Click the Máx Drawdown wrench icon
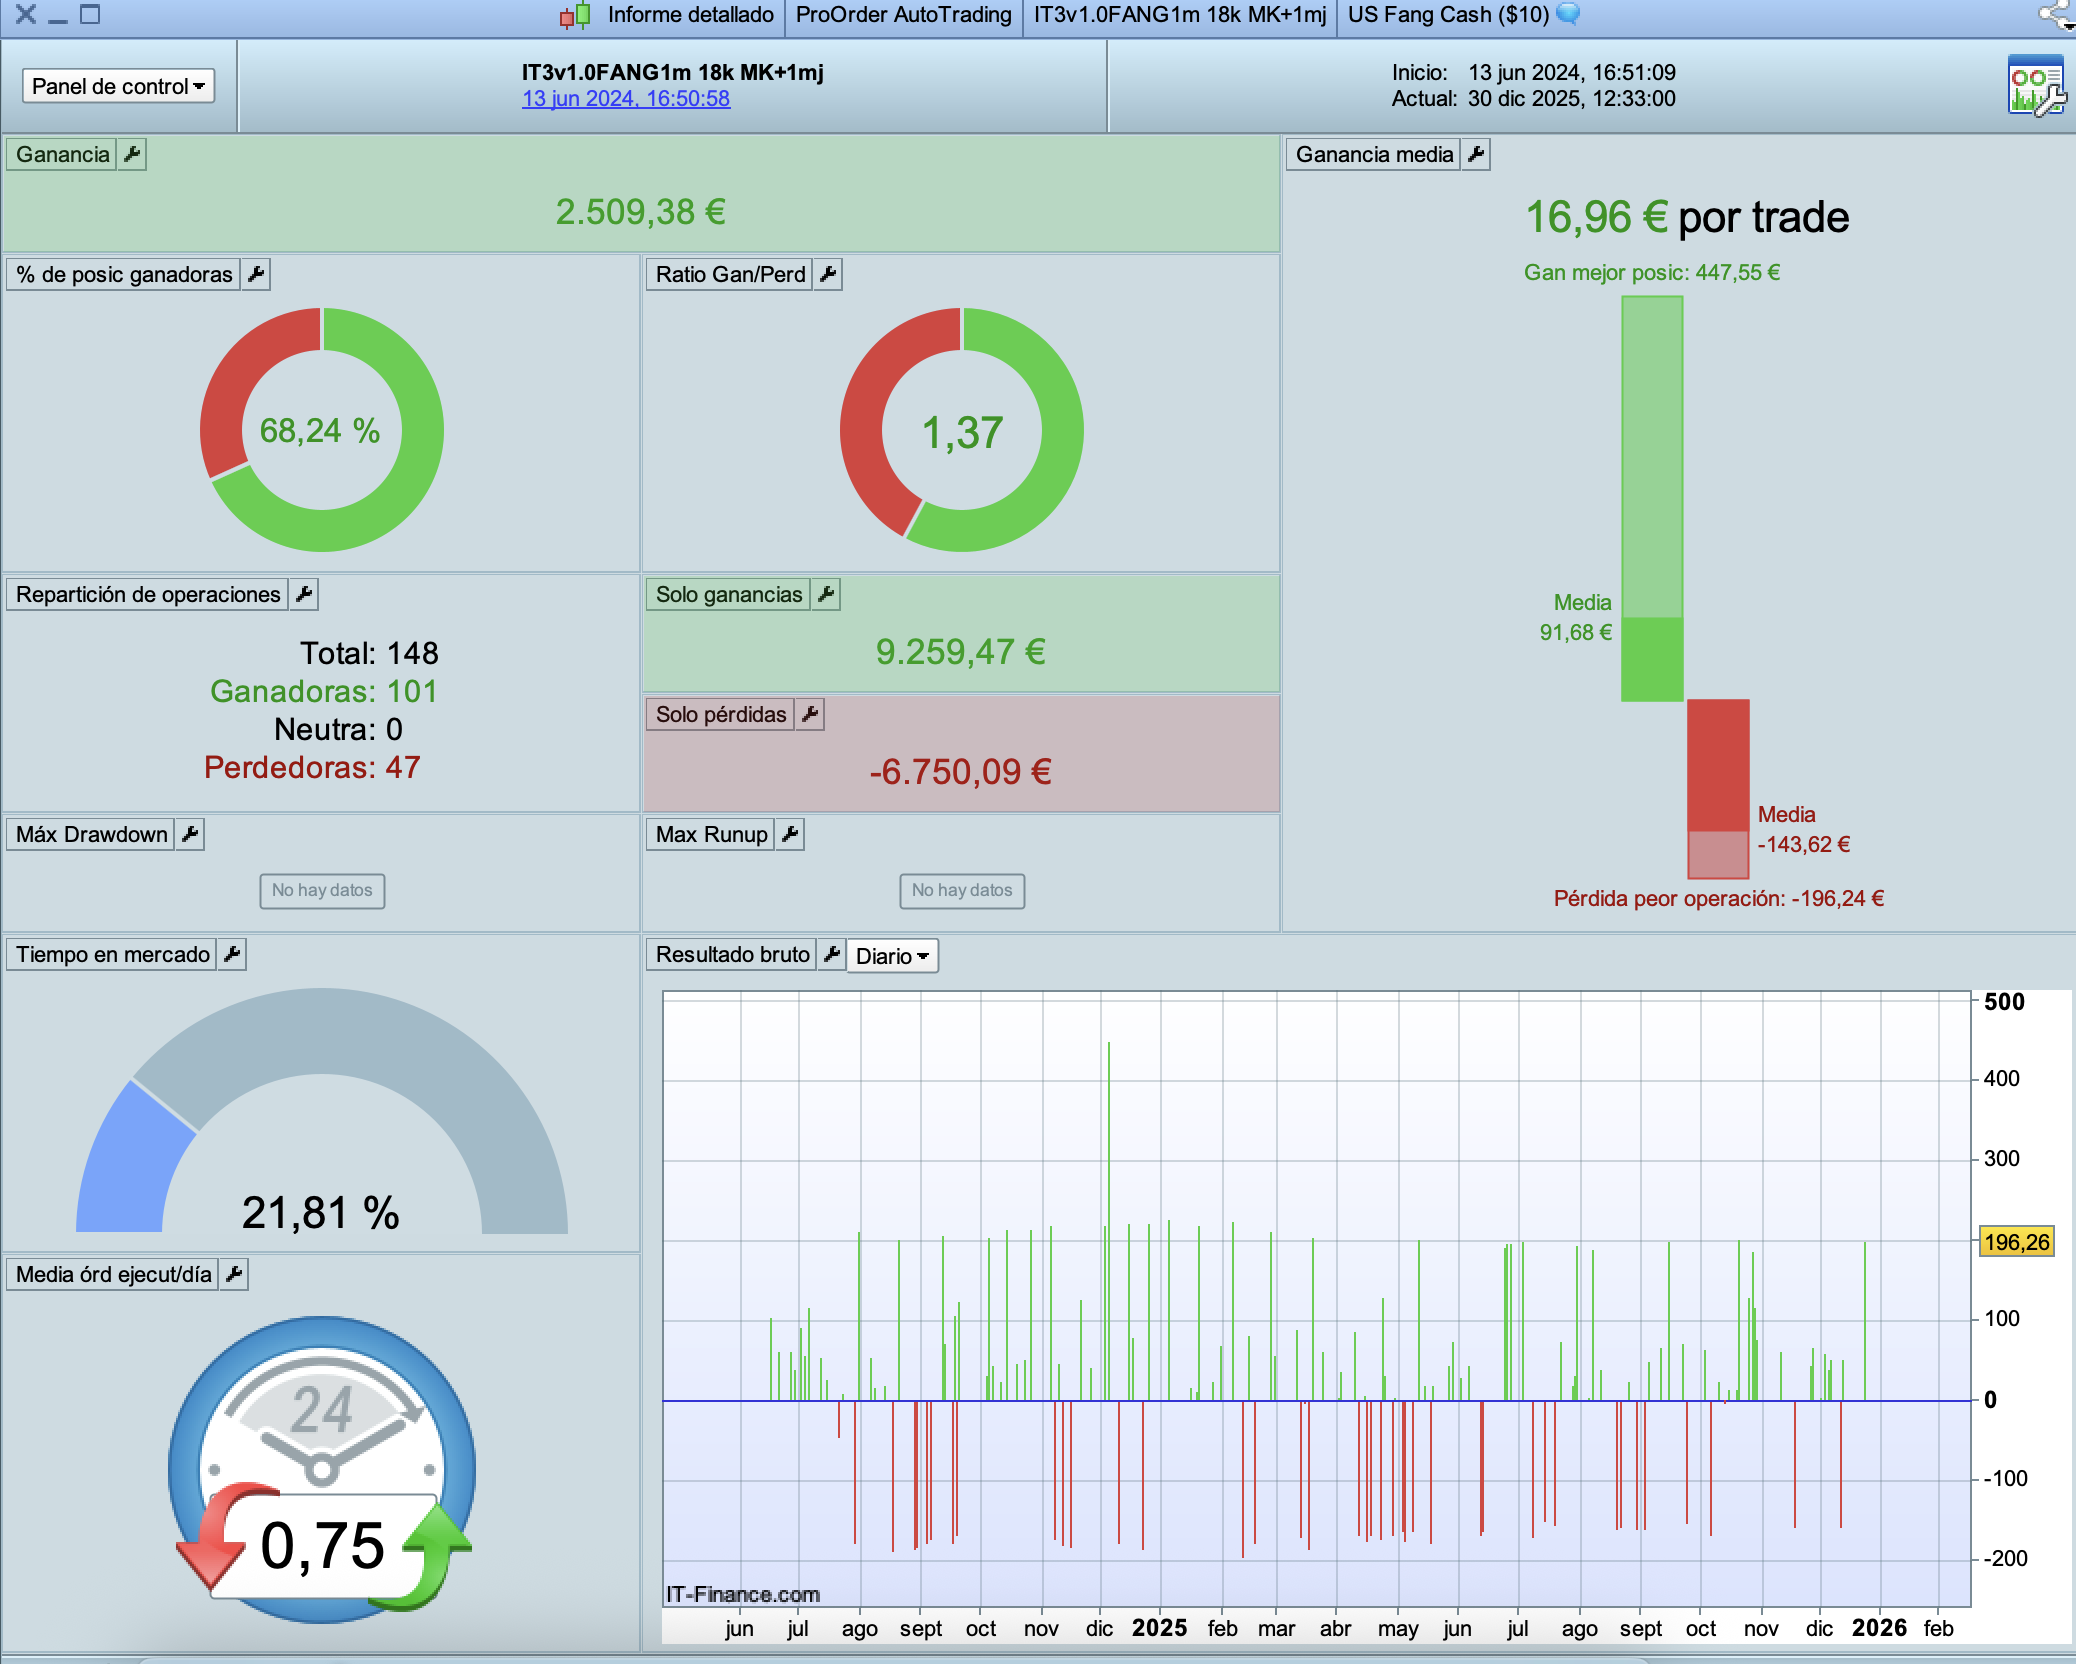 190,834
